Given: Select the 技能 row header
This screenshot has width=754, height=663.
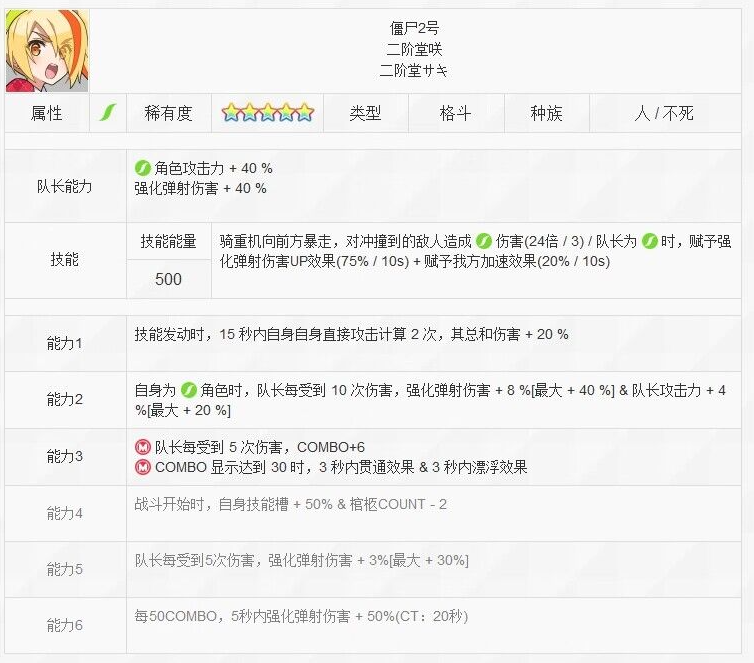Looking at the screenshot, I should (x=65, y=260).
